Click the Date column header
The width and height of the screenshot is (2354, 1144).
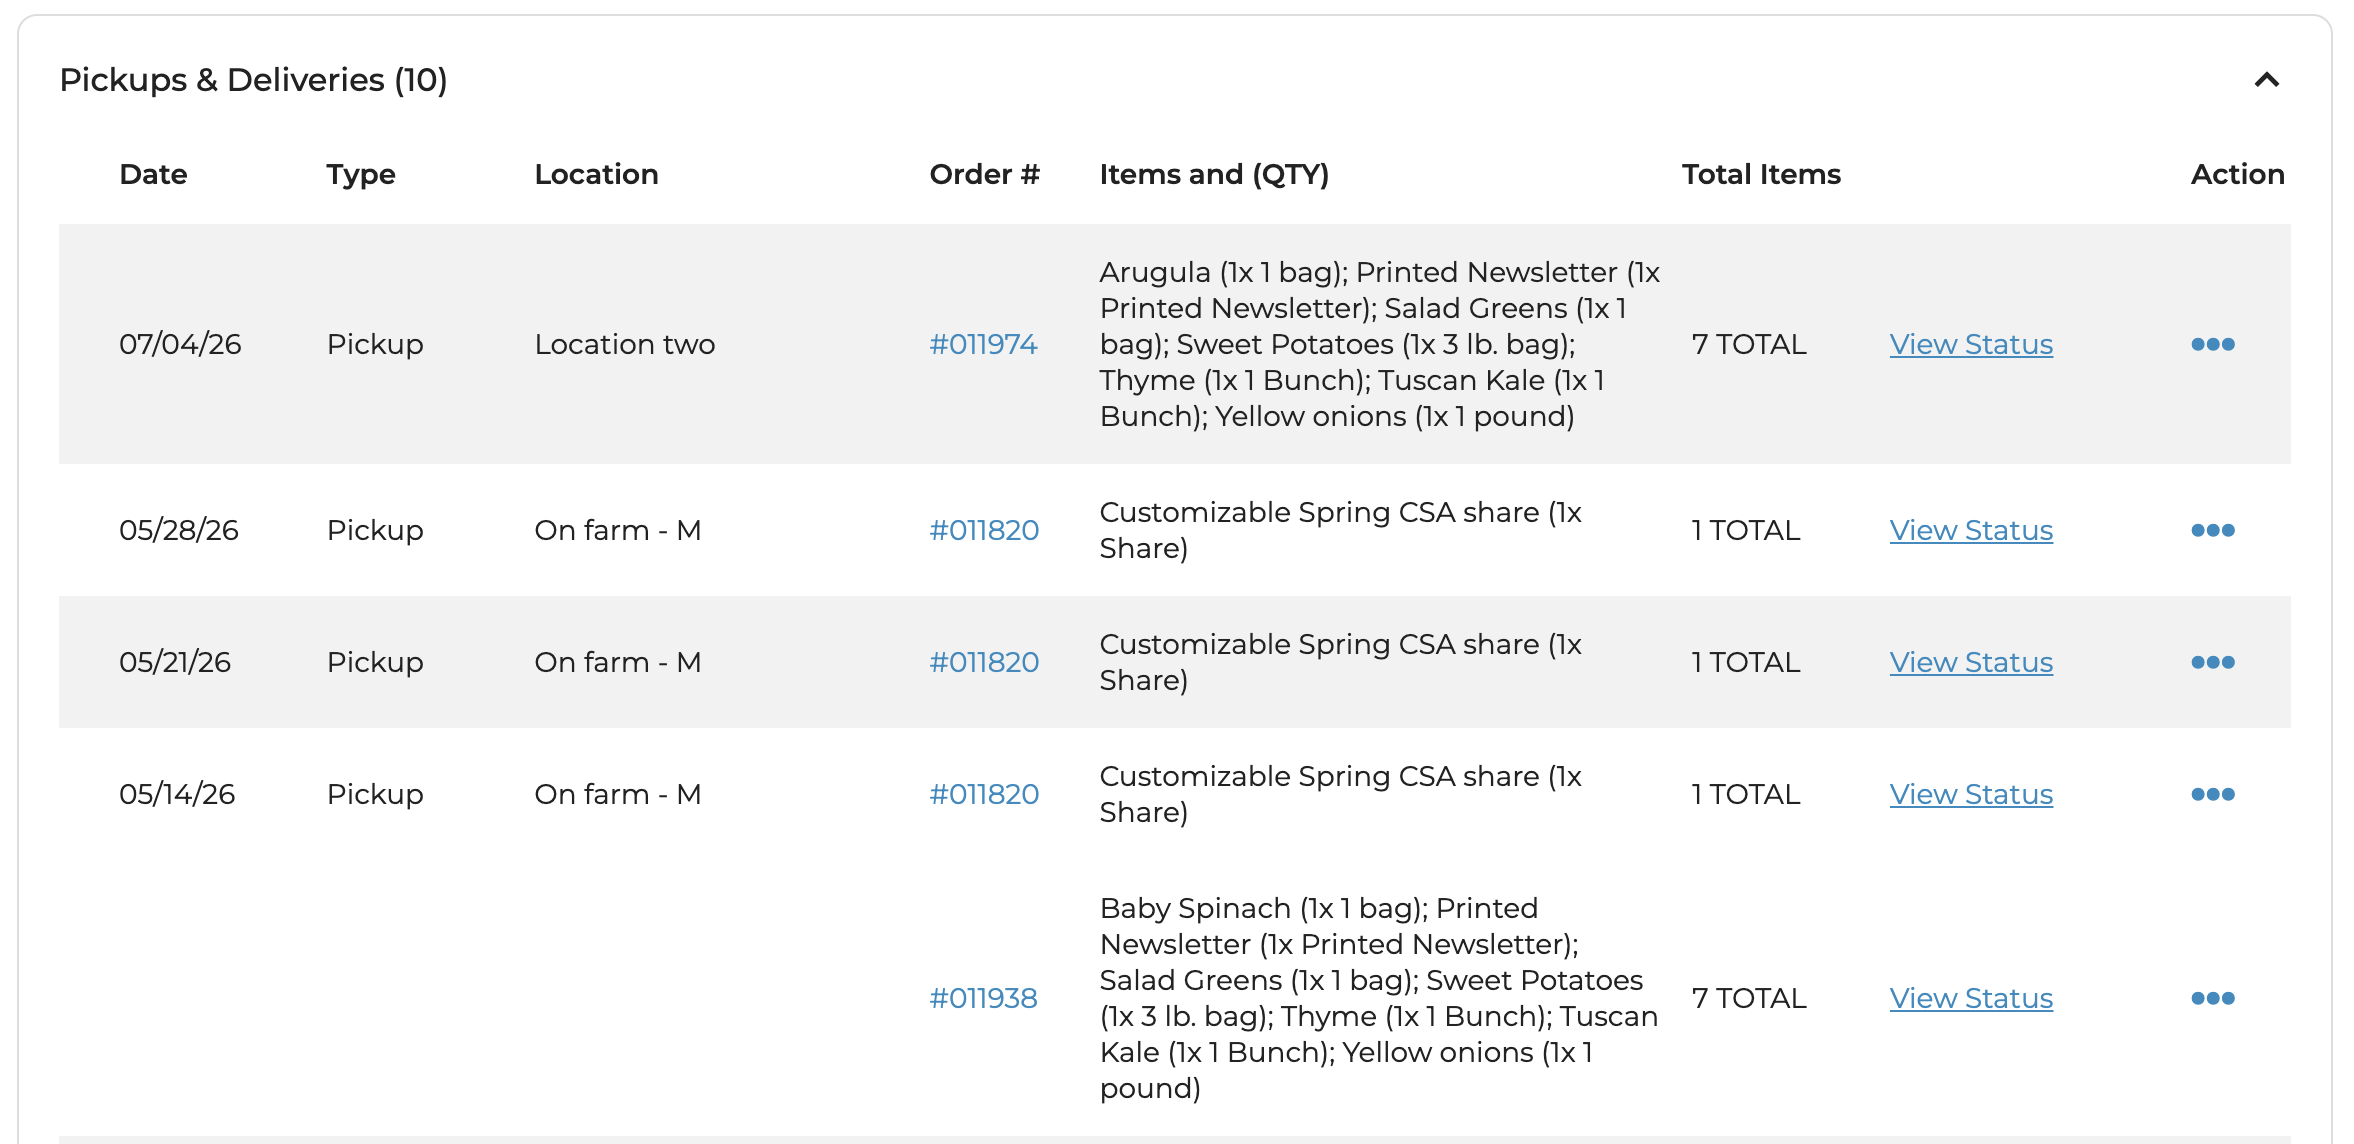coord(153,174)
